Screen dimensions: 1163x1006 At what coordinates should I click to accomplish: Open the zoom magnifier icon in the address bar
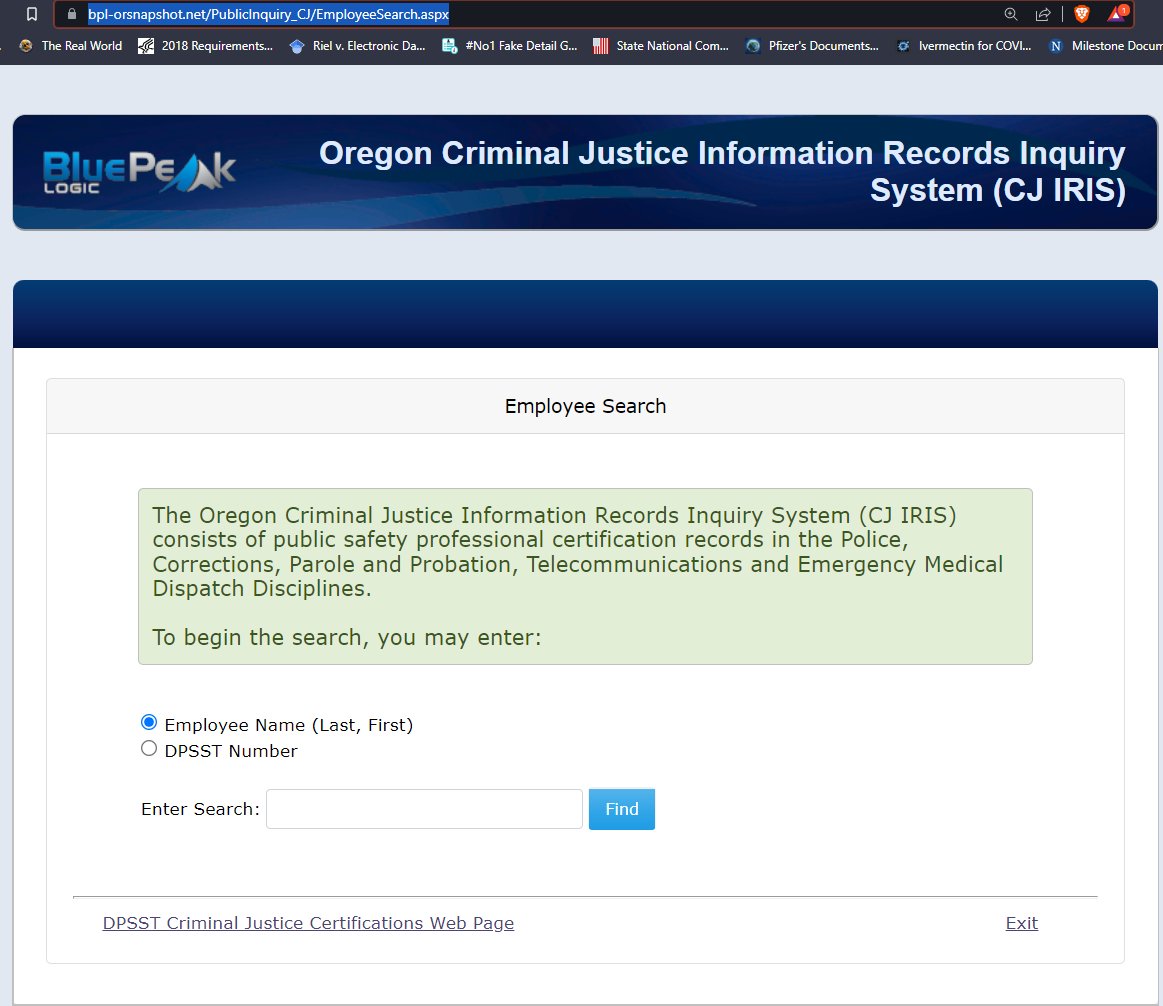click(x=1010, y=14)
